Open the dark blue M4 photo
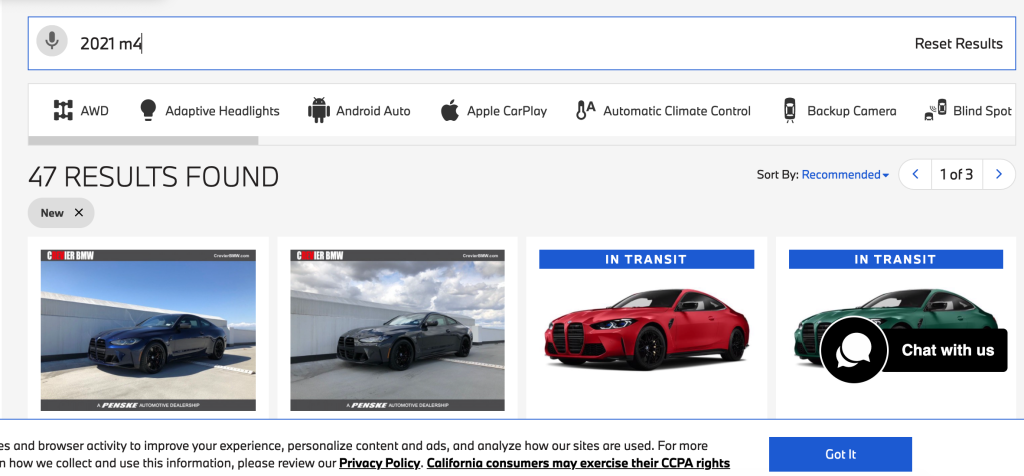The width and height of the screenshot is (1024, 476). (x=148, y=330)
